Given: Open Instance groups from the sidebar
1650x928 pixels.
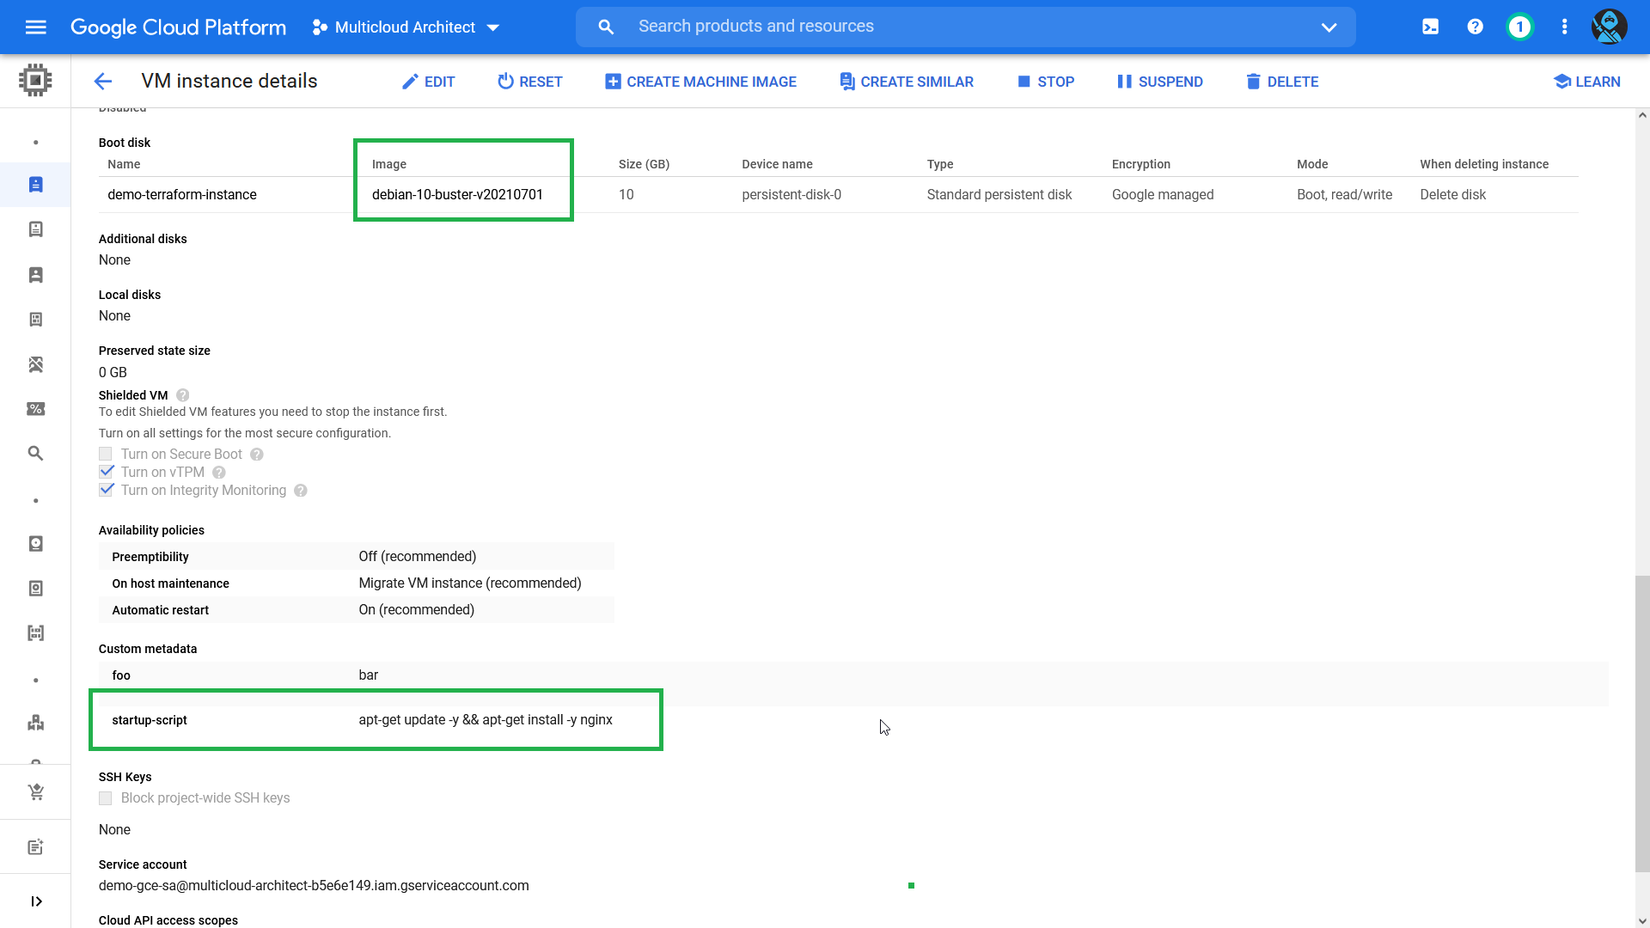Looking at the screenshot, I should coord(36,723).
